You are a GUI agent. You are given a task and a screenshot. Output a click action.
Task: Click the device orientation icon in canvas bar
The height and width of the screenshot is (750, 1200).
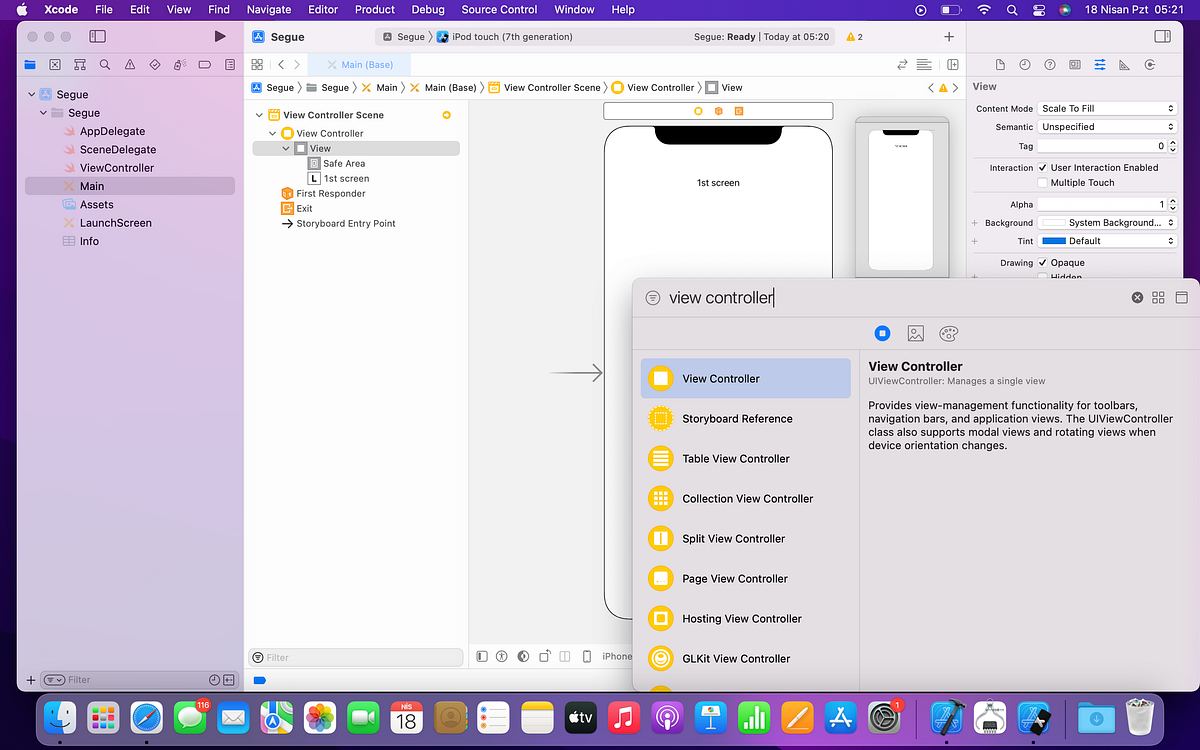(544, 656)
